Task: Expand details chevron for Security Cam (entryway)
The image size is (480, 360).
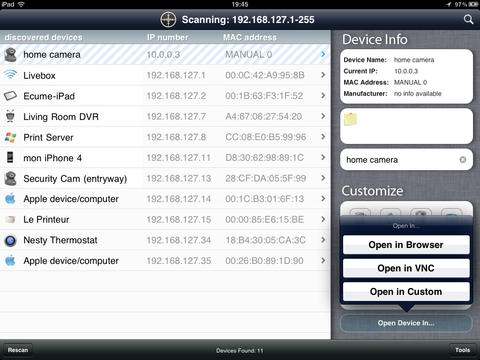Action: pyautogui.click(x=323, y=178)
